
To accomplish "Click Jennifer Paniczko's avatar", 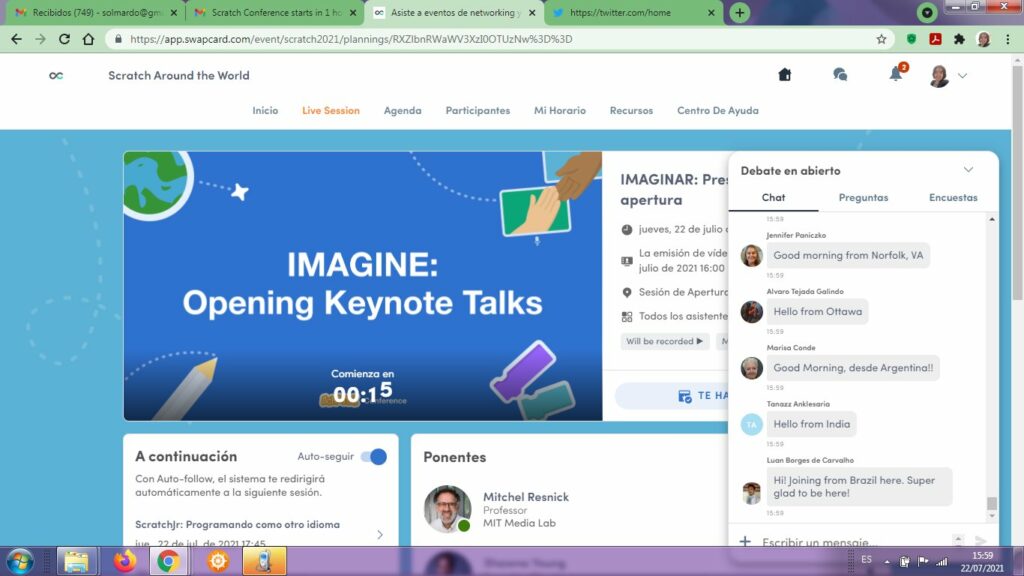I will (x=751, y=255).
